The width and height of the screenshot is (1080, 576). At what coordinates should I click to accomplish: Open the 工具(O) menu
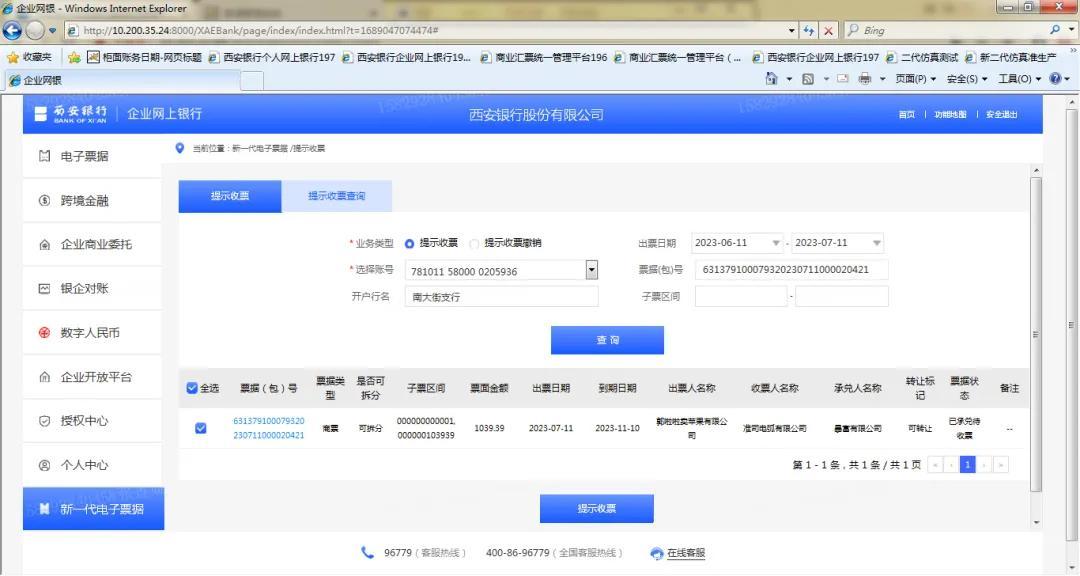click(1019, 79)
